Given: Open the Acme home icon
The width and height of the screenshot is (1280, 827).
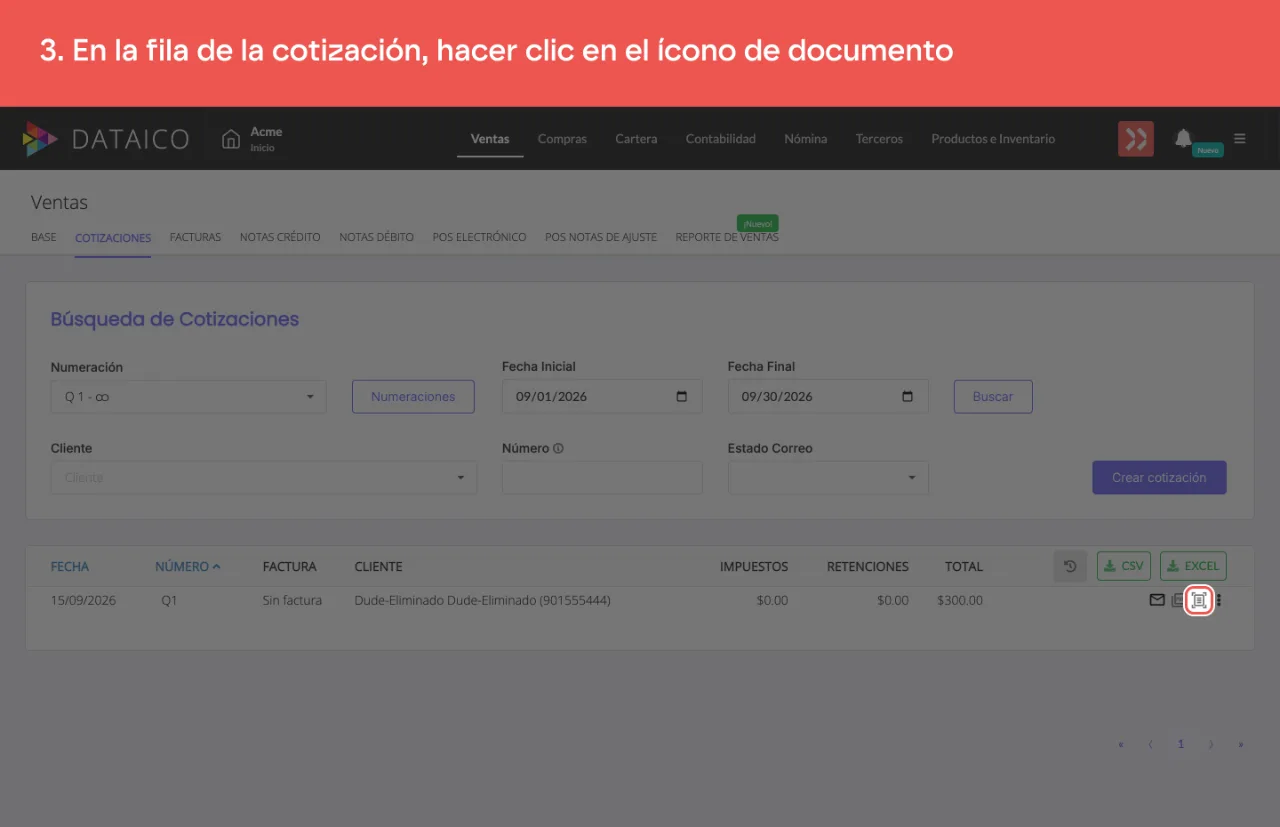Looking at the screenshot, I should point(231,138).
